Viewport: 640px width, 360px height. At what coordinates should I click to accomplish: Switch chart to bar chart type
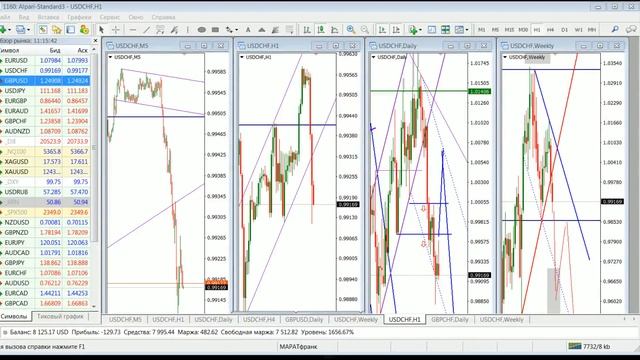pyautogui.click(x=307, y=29)
